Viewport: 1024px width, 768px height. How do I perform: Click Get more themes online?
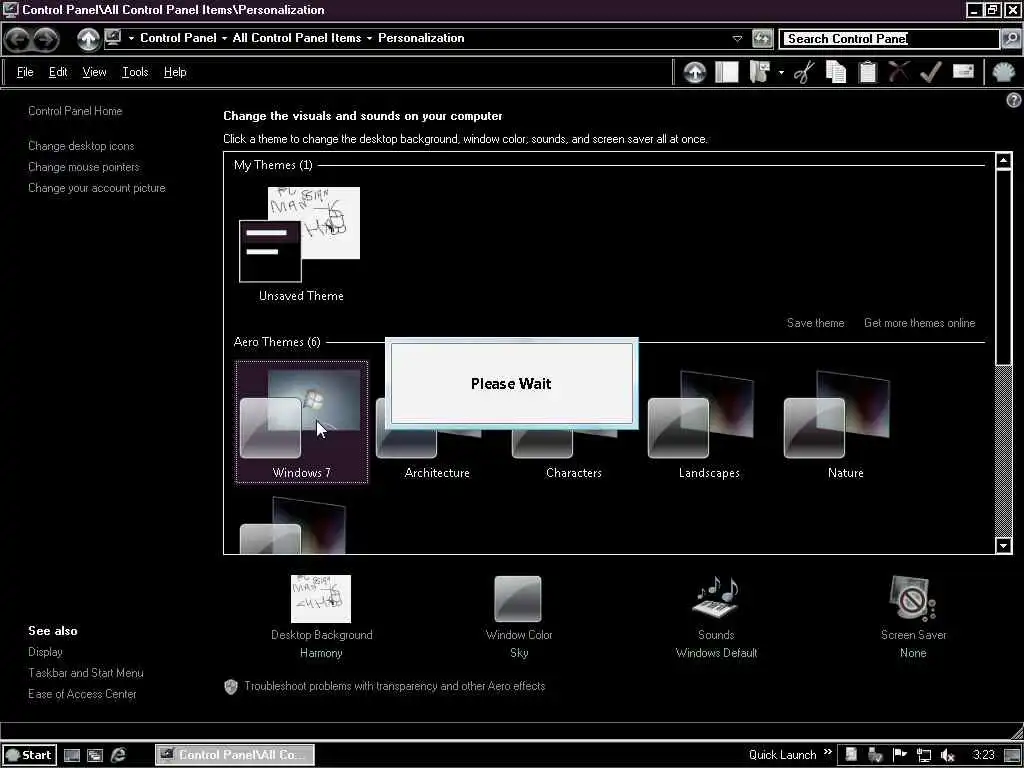[920, 323]
